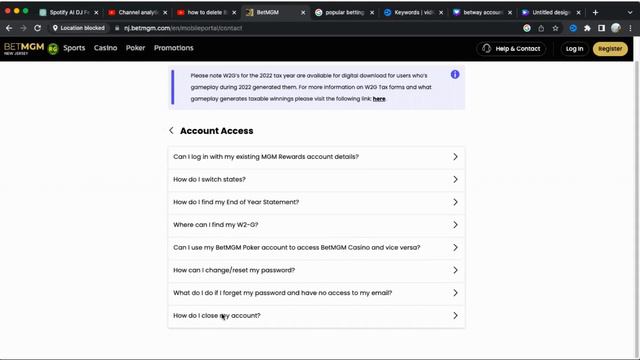Click the green RG responsible gaming badge
The width and height of the screenshot is (640, 360).
click(x=53, y=49)
